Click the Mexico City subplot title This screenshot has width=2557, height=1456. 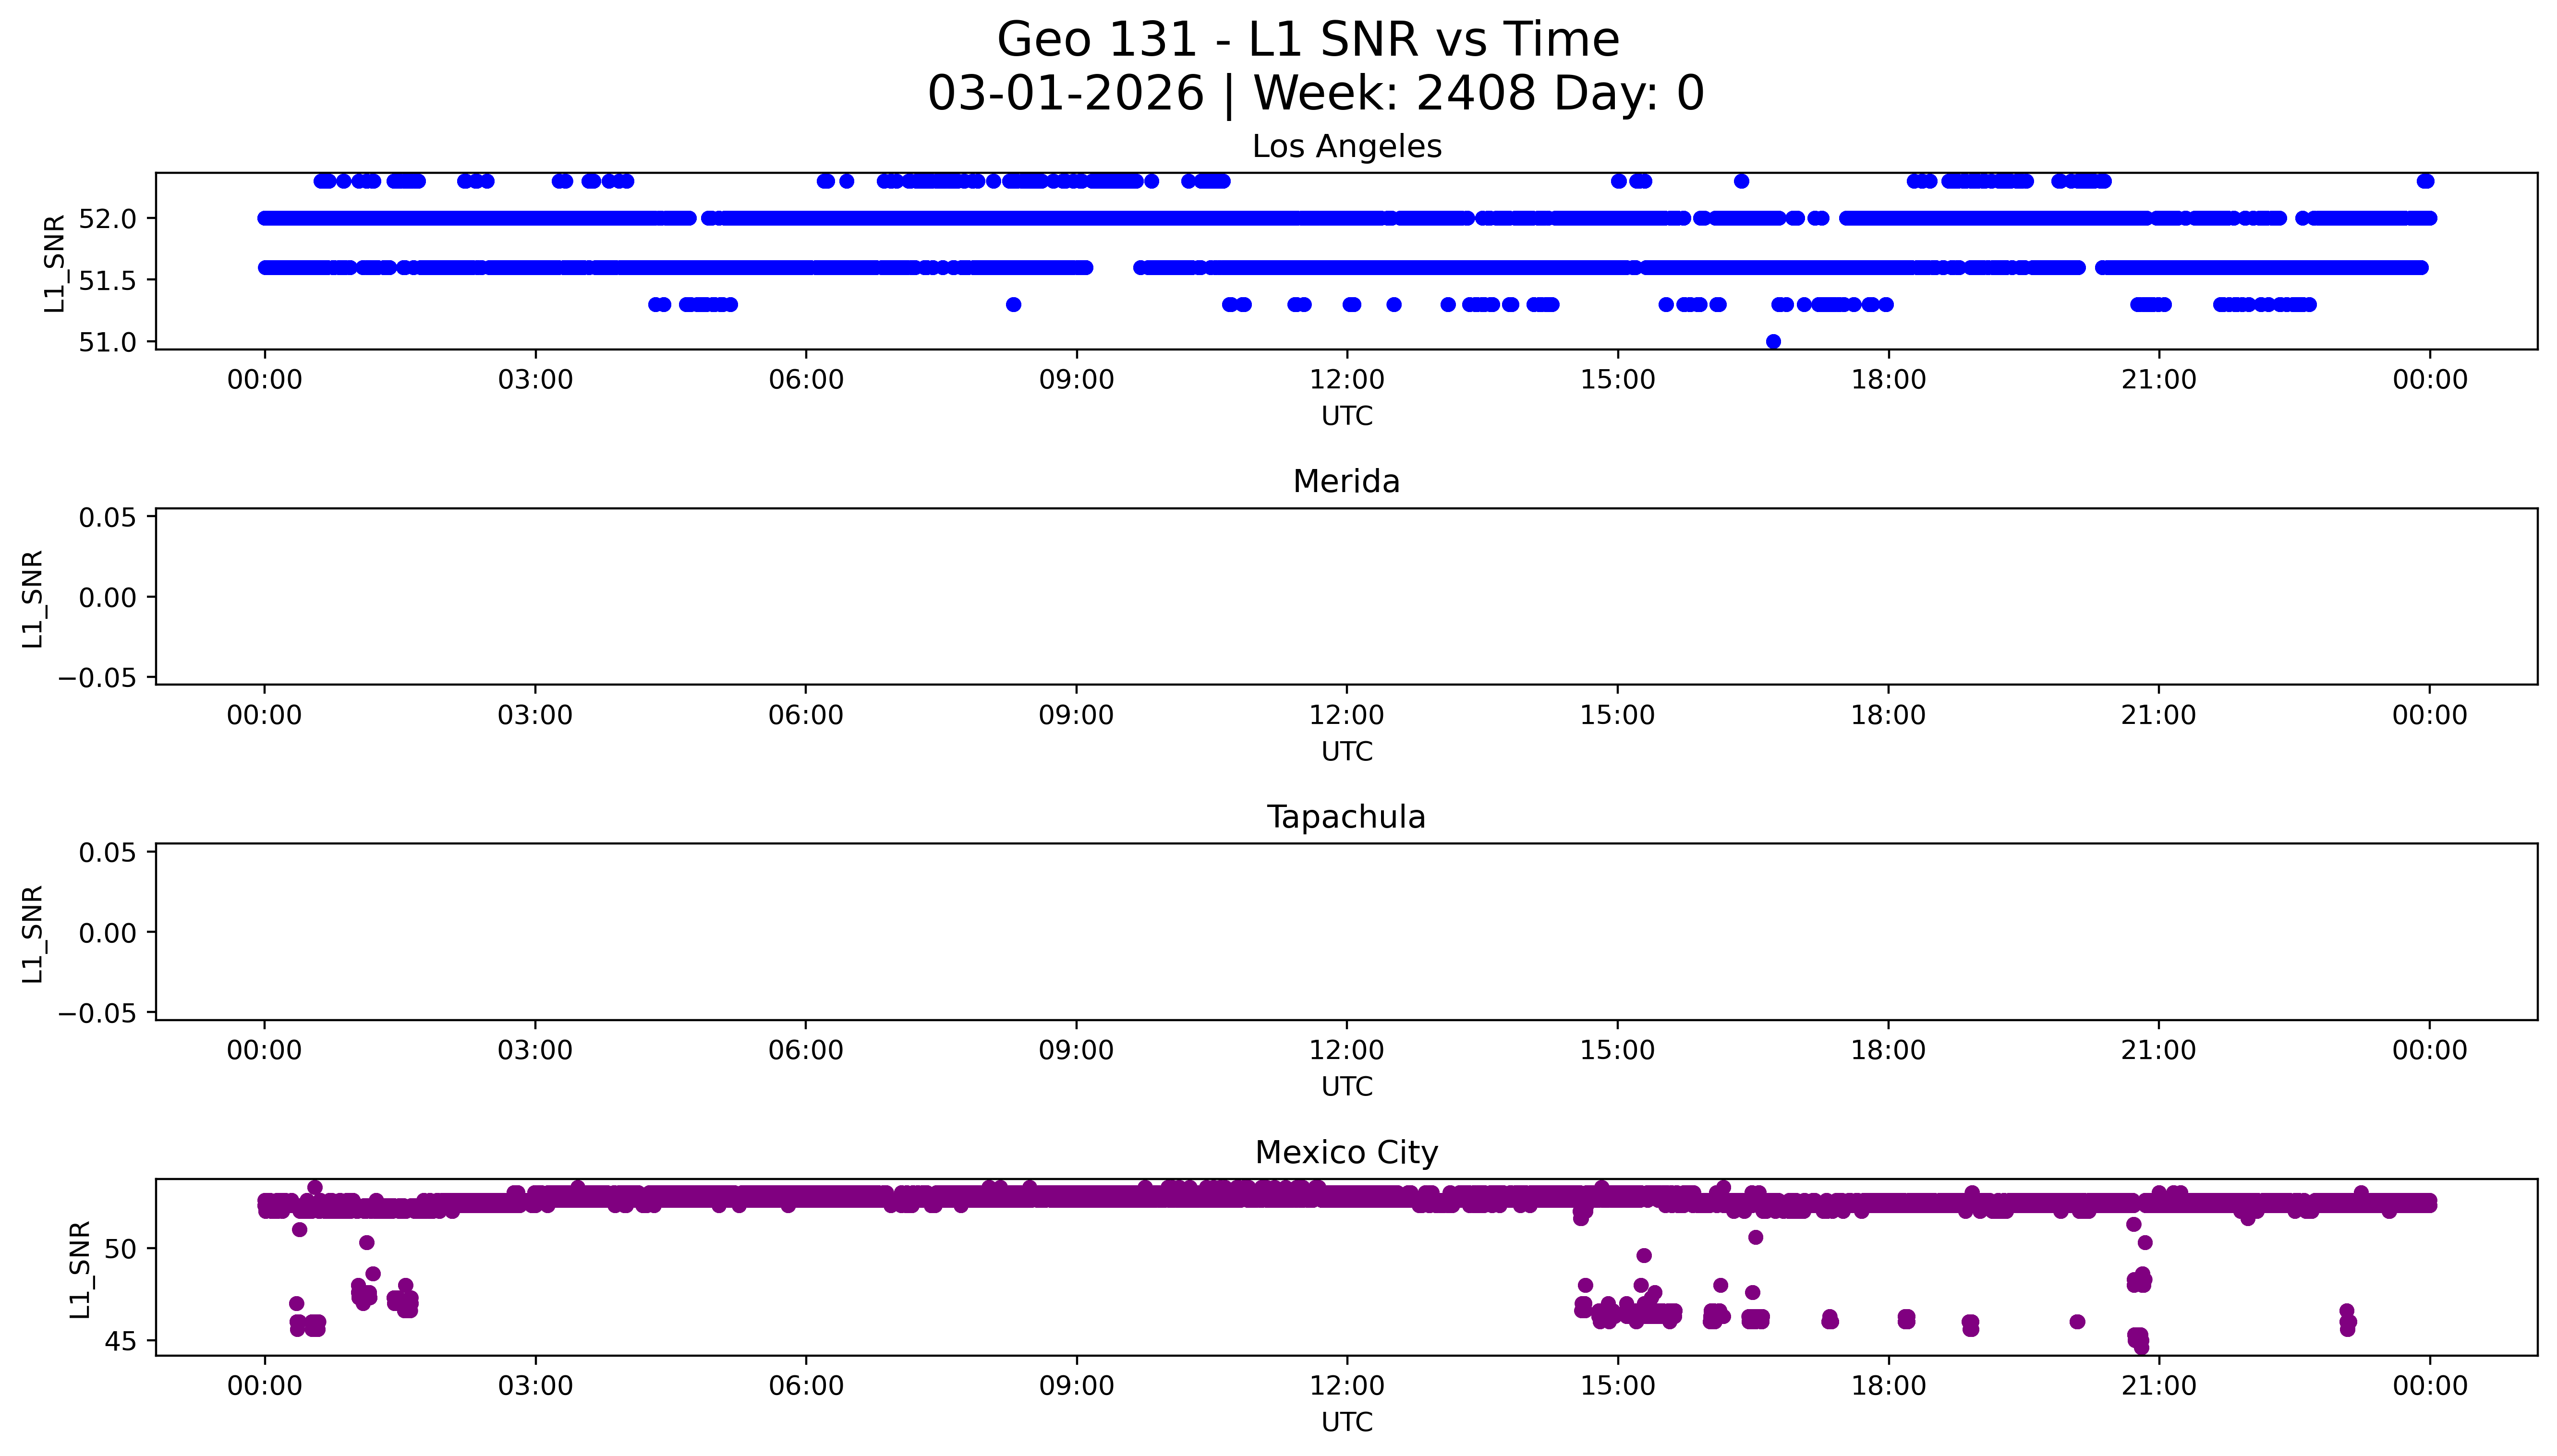coord(1346,1153)
